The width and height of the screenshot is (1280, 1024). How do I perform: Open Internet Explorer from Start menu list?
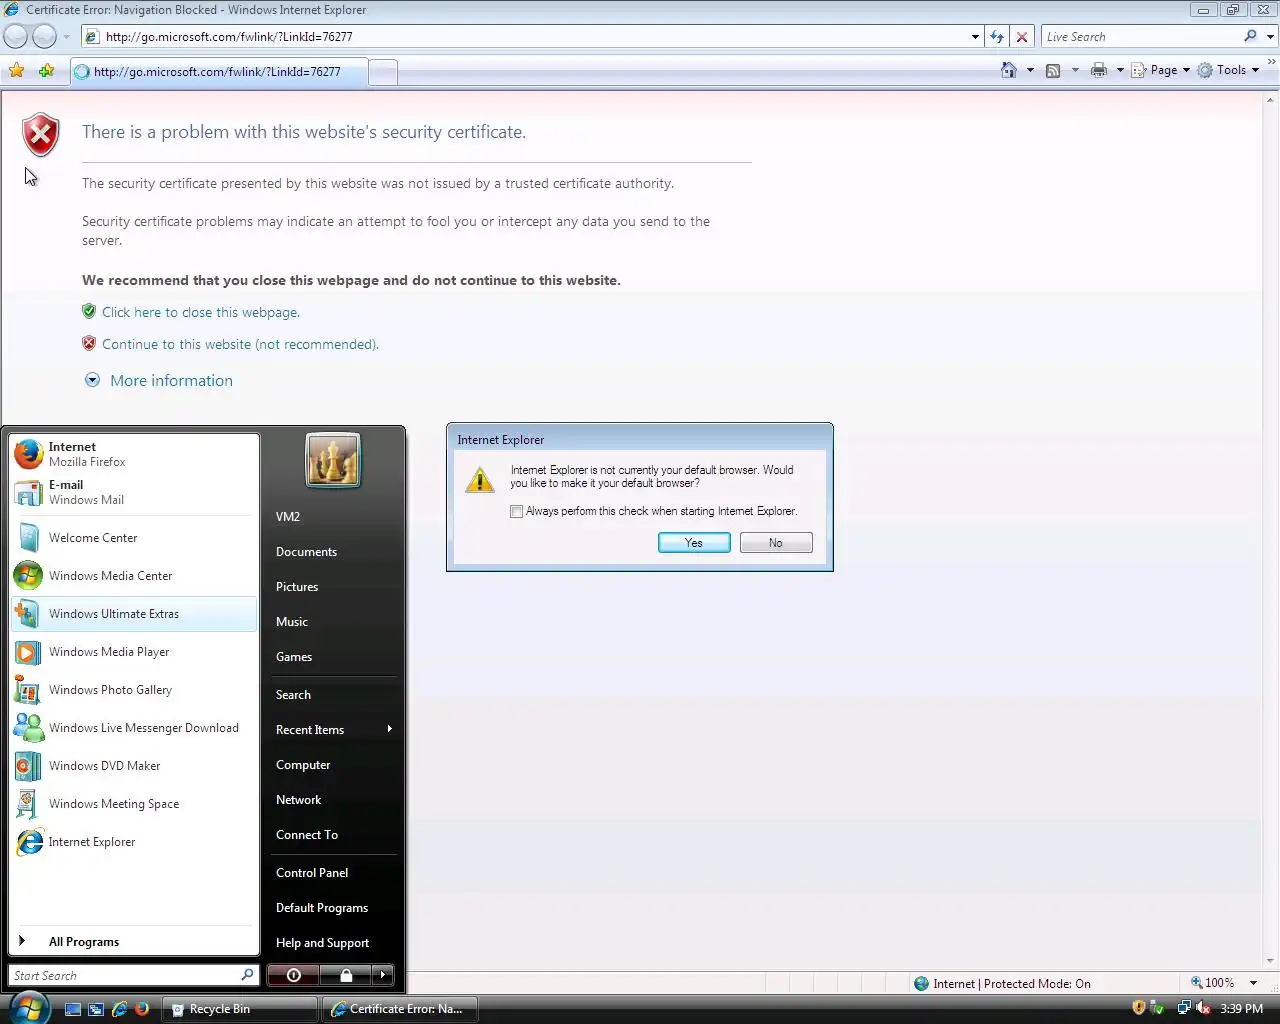[x=134, y=842]
